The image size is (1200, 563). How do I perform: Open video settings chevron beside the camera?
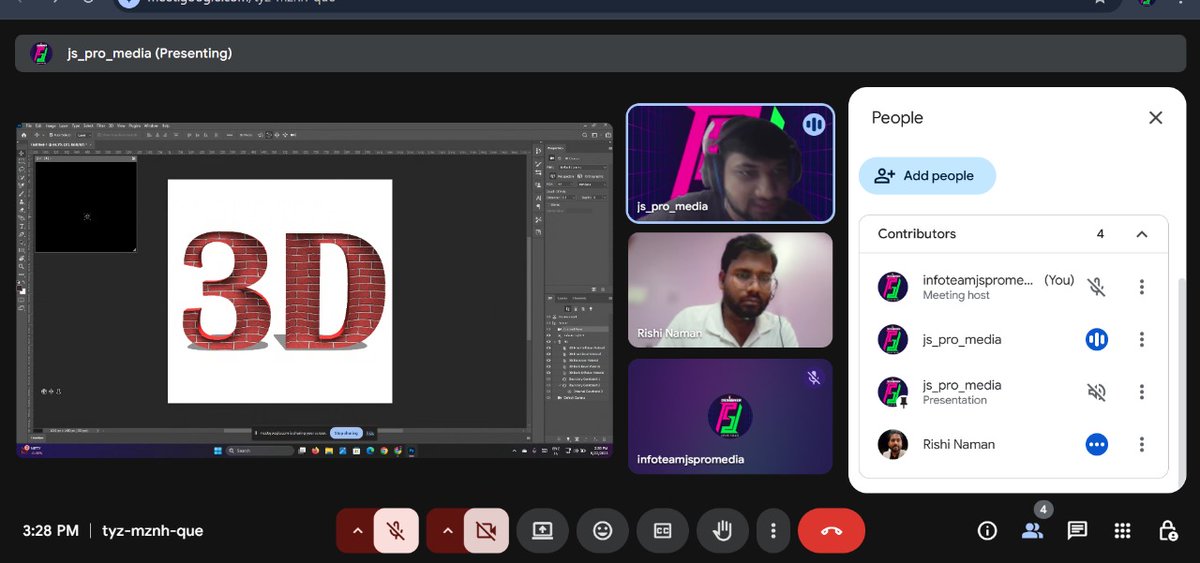coord(447,531)
